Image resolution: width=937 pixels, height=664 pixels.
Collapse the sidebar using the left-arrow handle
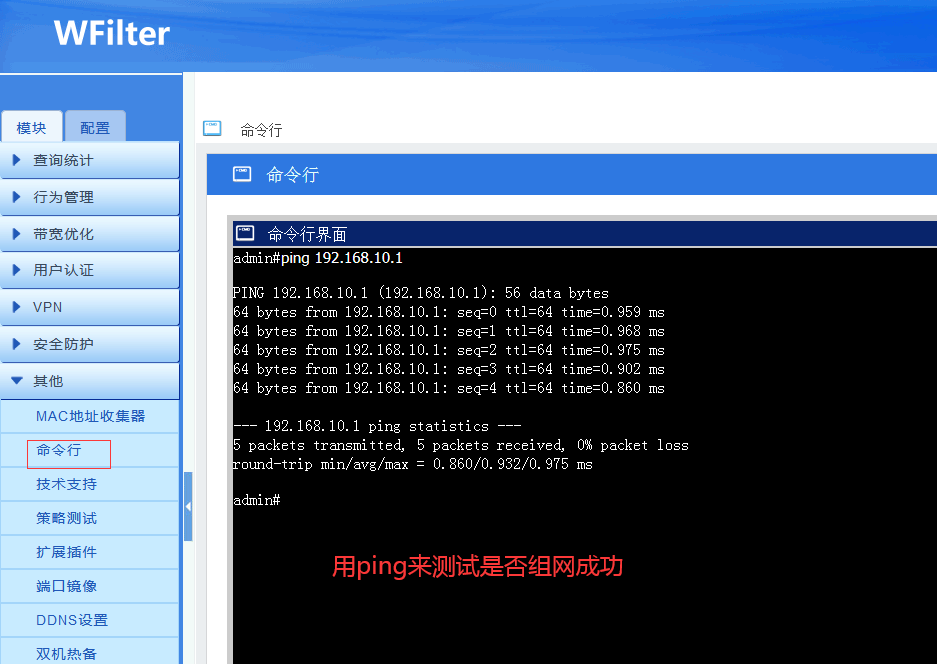pos(188,506)
